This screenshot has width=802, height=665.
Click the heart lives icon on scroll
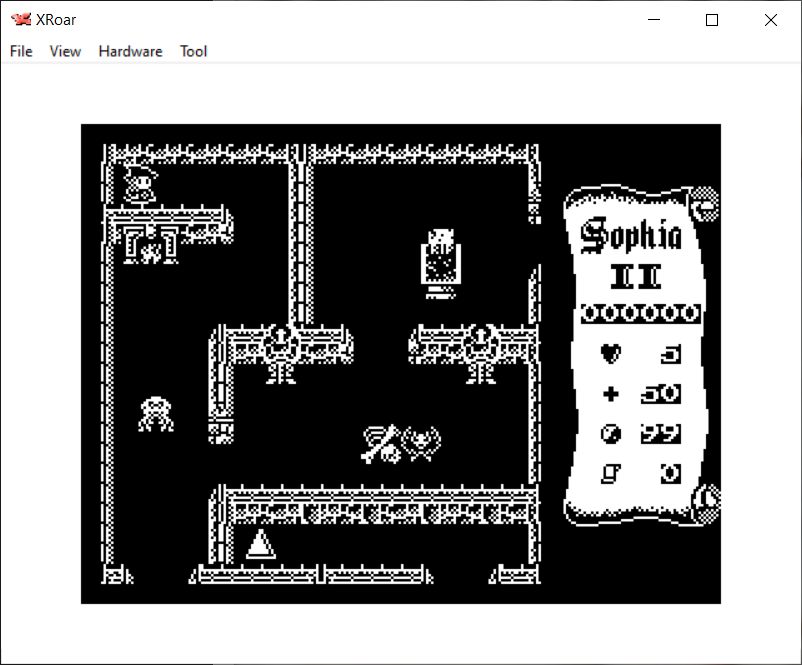pos(610,354)
